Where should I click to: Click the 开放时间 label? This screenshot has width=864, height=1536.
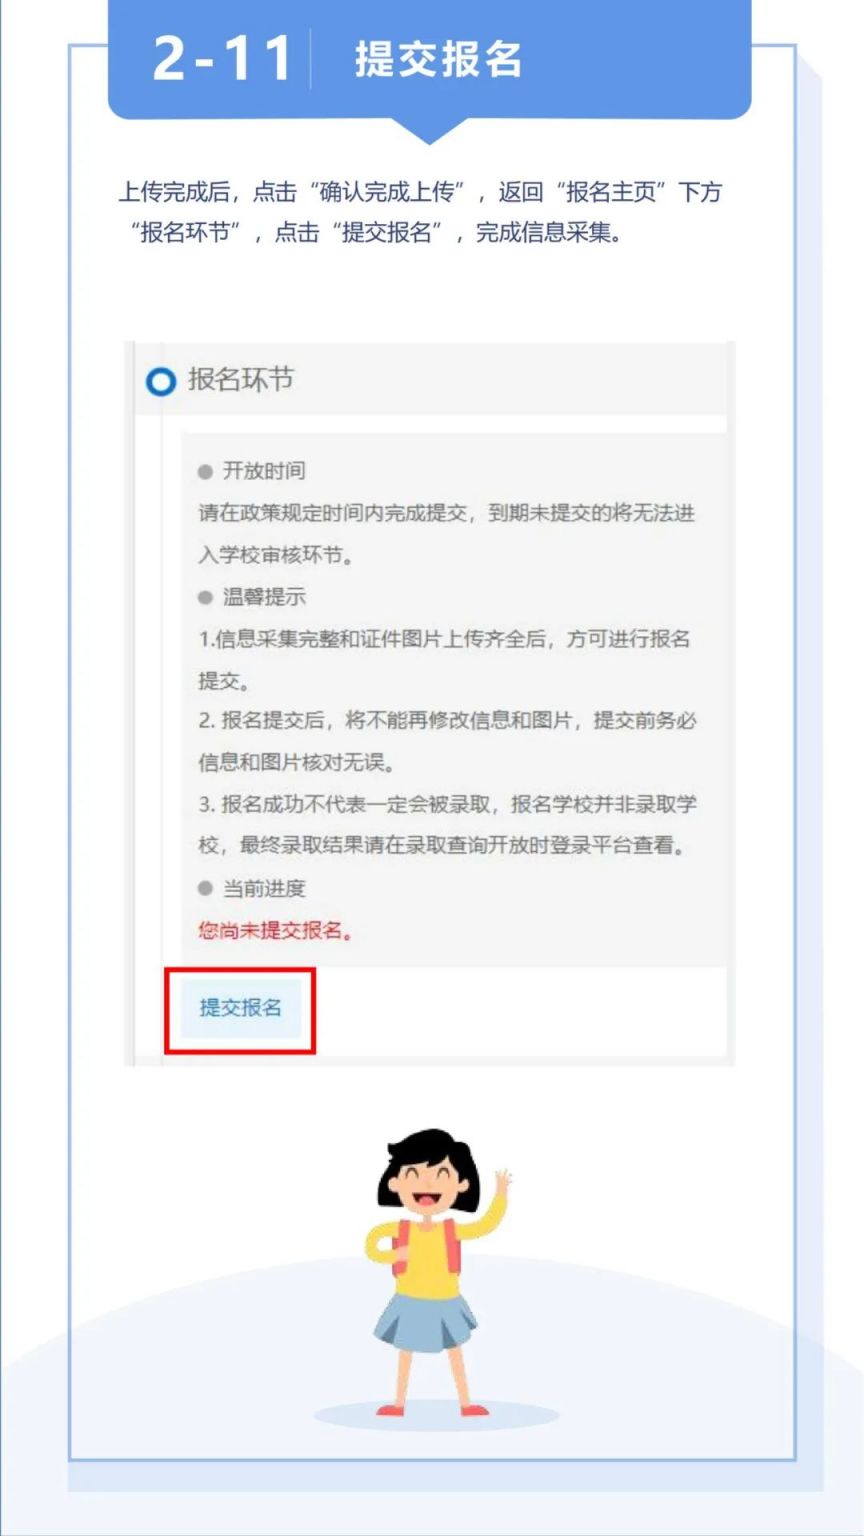[264, 471]
